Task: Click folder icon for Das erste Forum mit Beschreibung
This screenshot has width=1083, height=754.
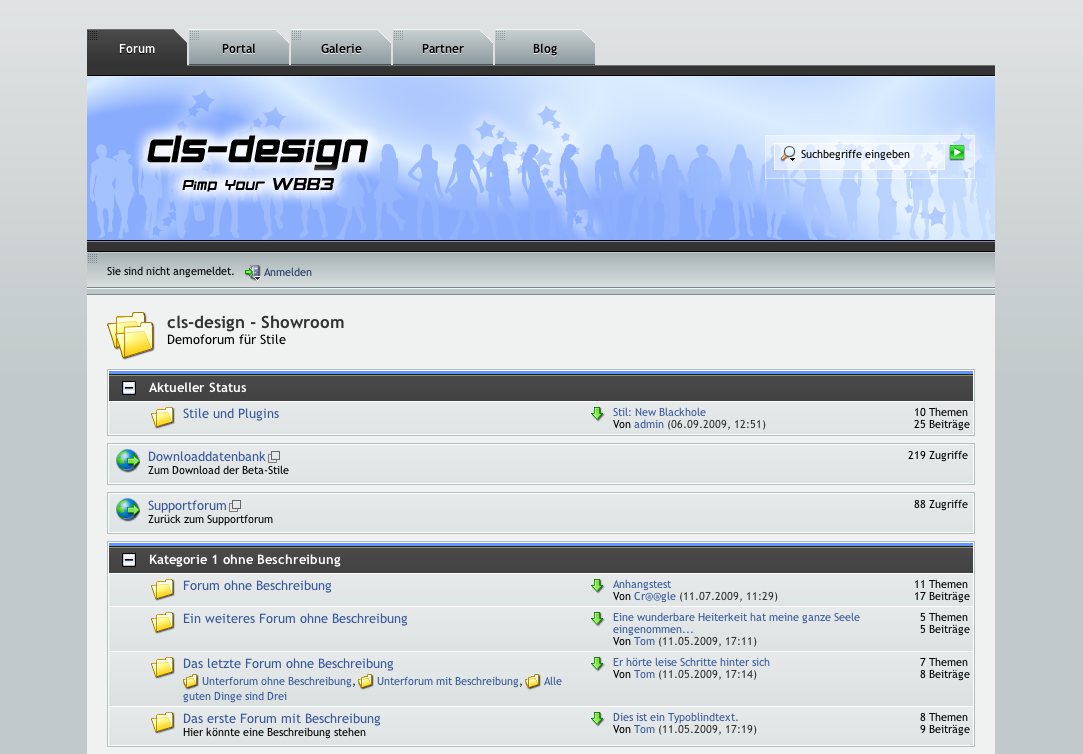Action: coord(163,722)
